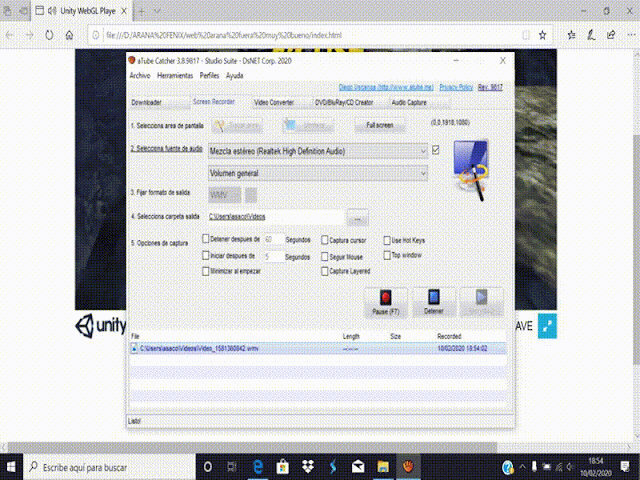Go back in the Edge browser
This screenshot has height=480, width=640.
pyautogui.click(x=10, y=35)
